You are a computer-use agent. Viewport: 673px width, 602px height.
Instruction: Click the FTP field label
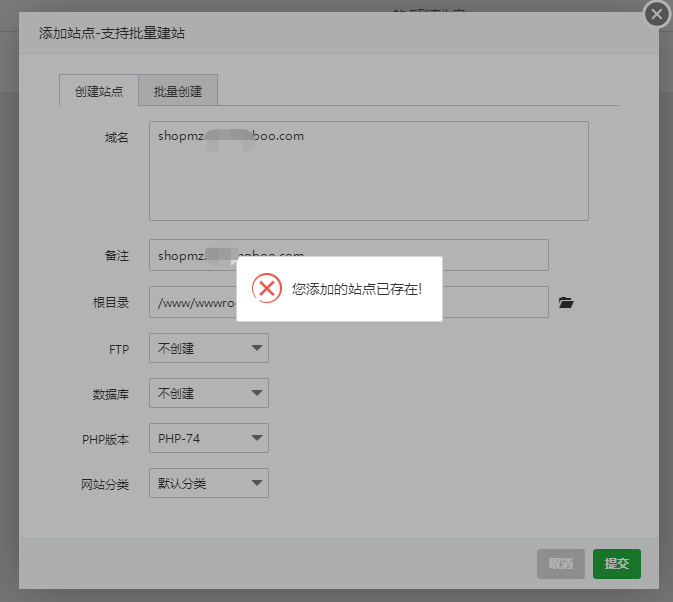click(x=119, y=350)
